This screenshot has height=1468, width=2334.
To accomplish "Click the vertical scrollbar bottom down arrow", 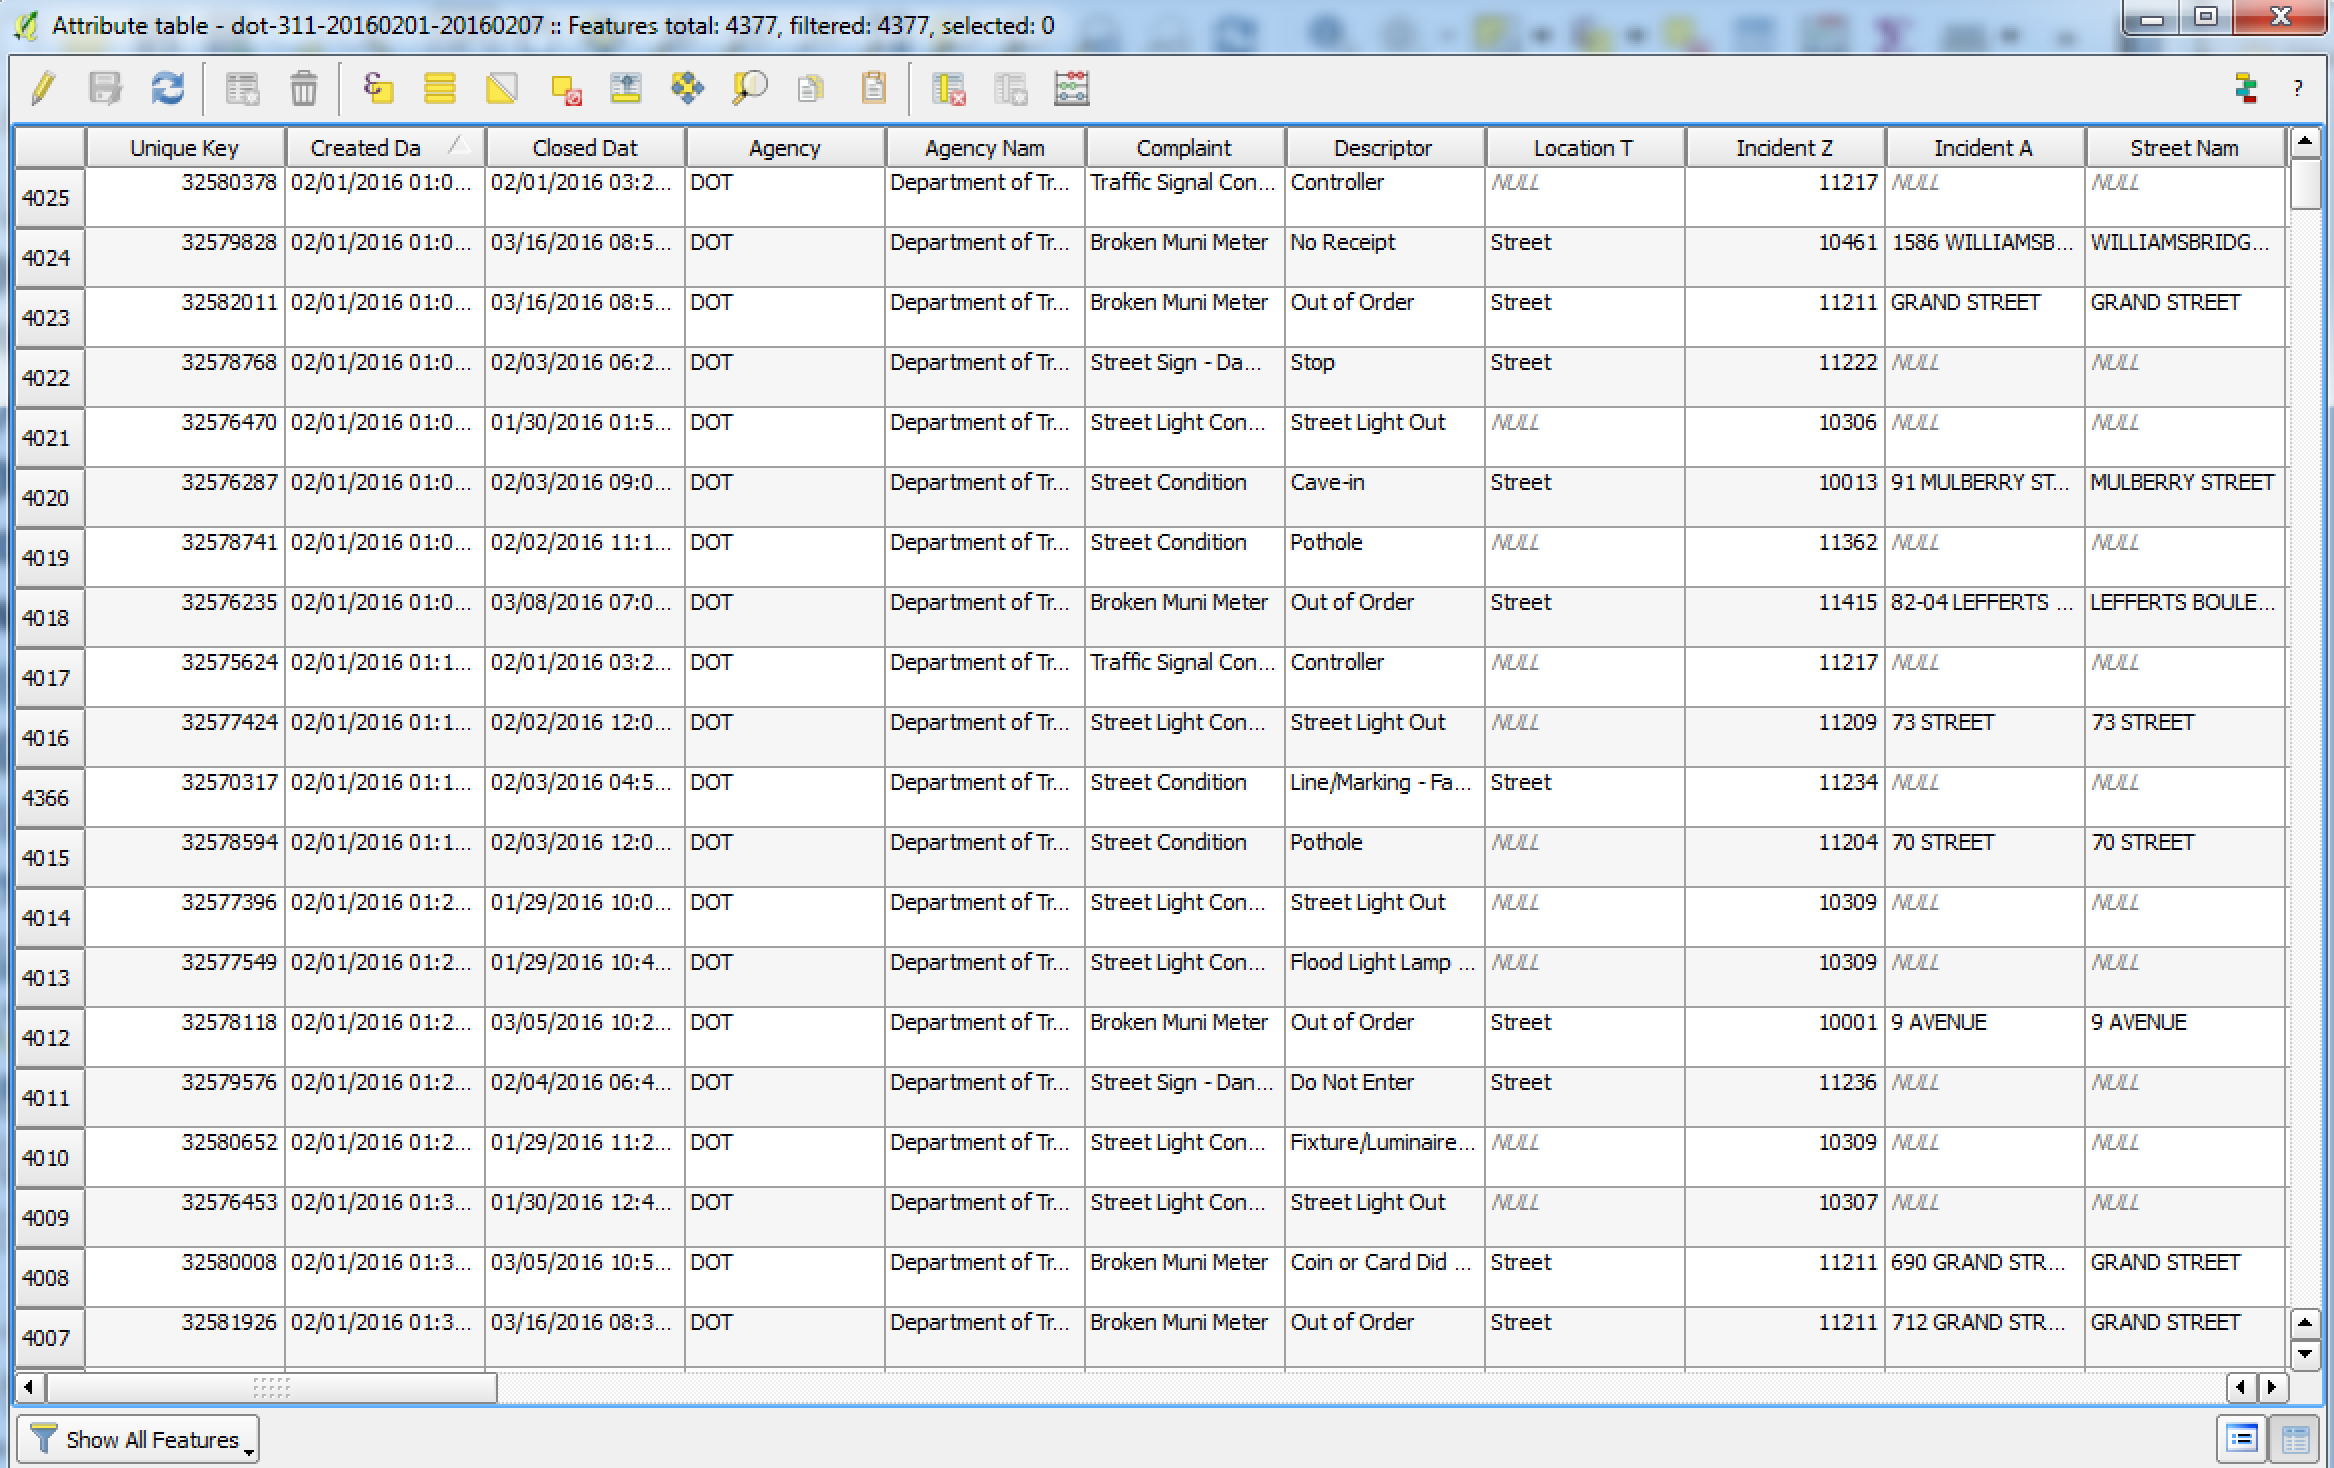I will tap(2305, 1355).
